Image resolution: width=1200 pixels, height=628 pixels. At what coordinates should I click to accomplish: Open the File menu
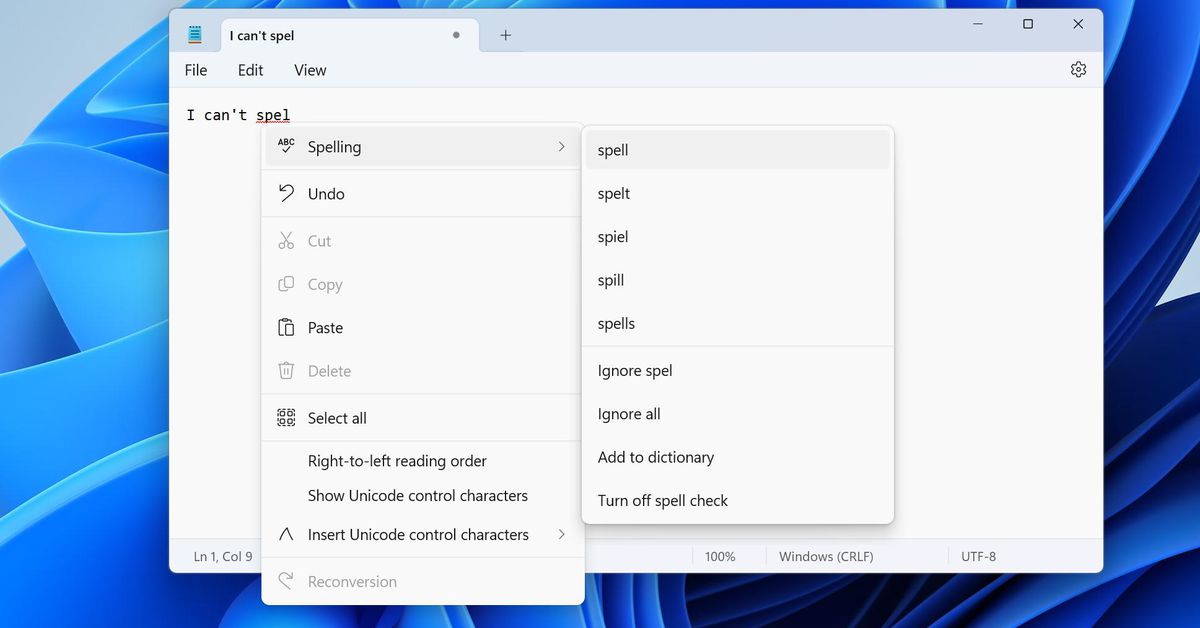pos(196,70)
